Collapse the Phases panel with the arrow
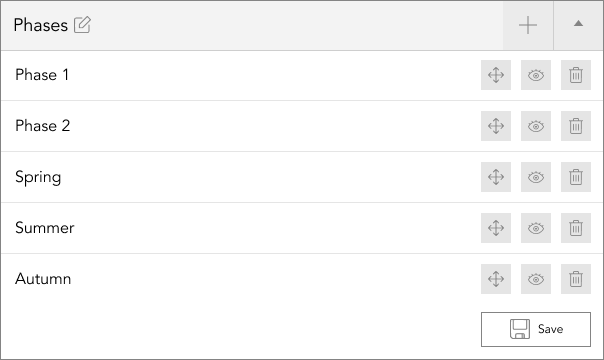Viewport: 604px width, 360px height. (578, 25)
